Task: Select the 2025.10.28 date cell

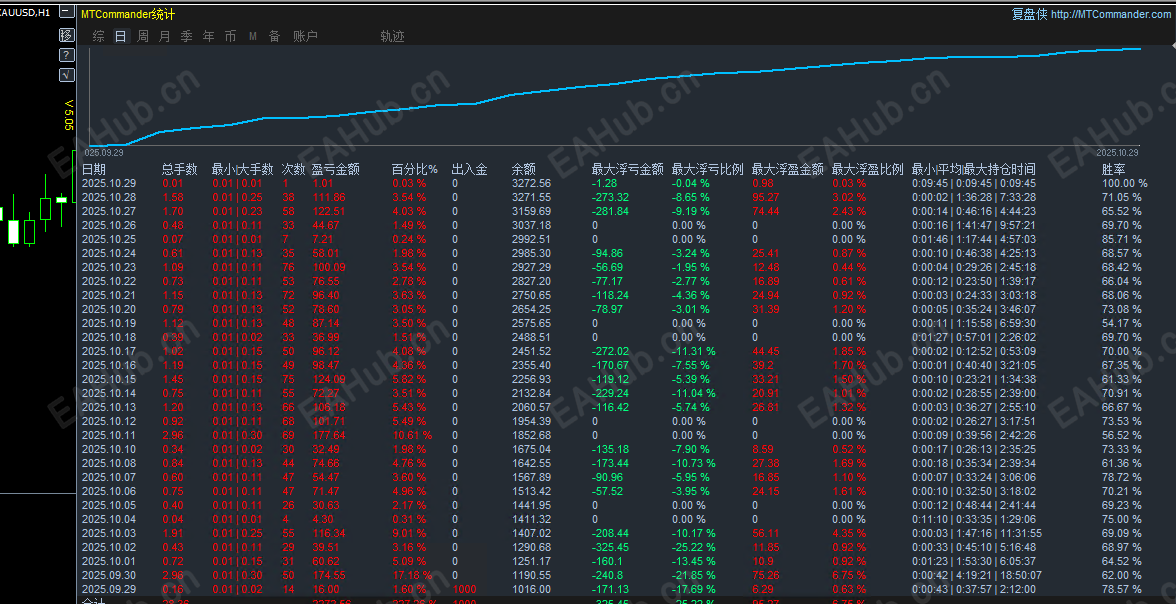Action: click(x=109, y=197)
